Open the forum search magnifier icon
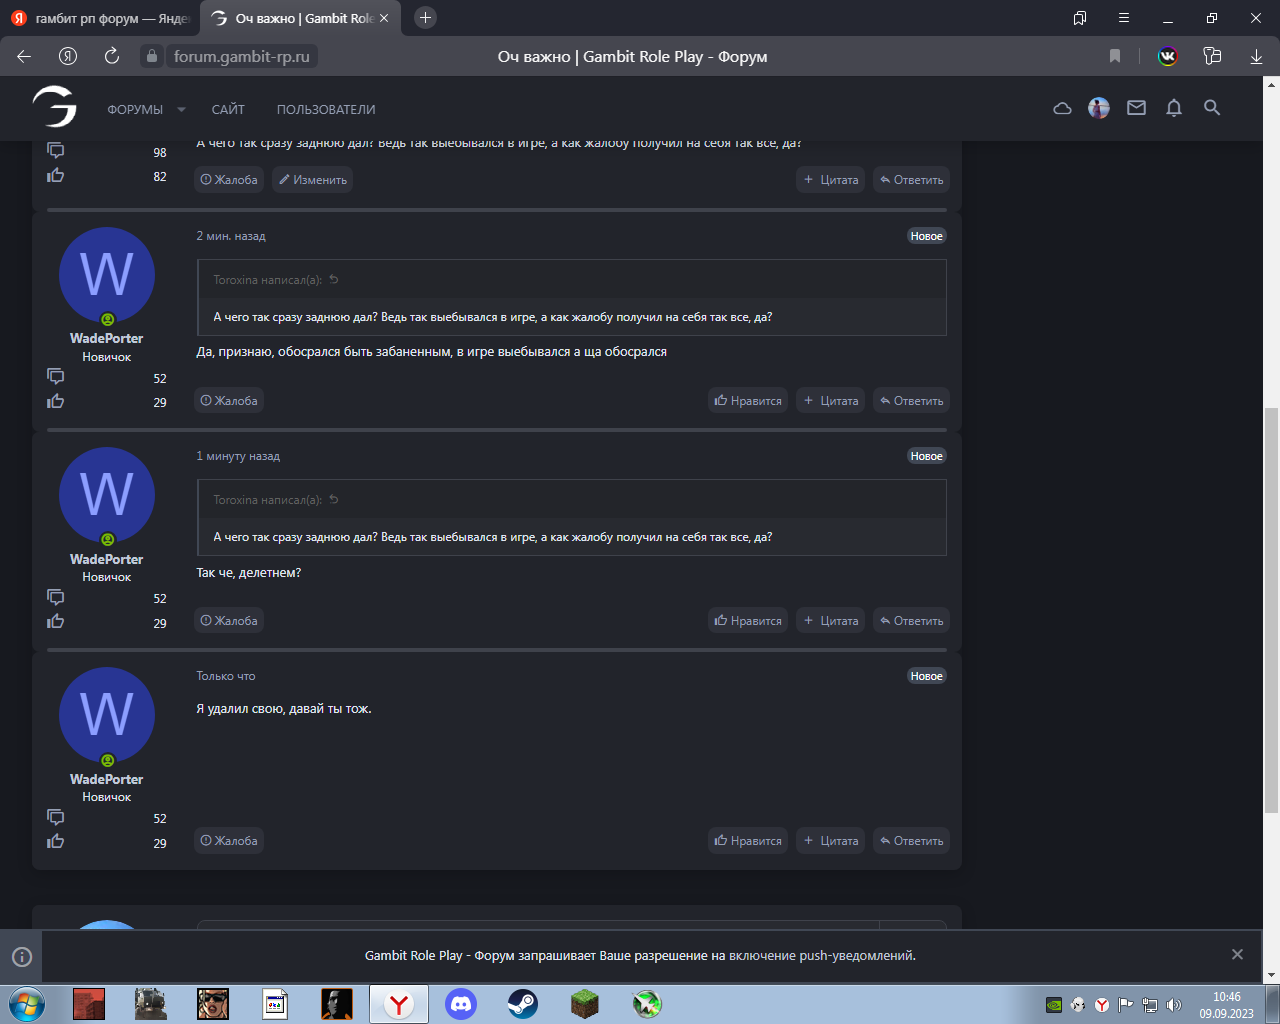Screen dimensions: 1280x1024 pyautogui.click(x=1212, y=108)
